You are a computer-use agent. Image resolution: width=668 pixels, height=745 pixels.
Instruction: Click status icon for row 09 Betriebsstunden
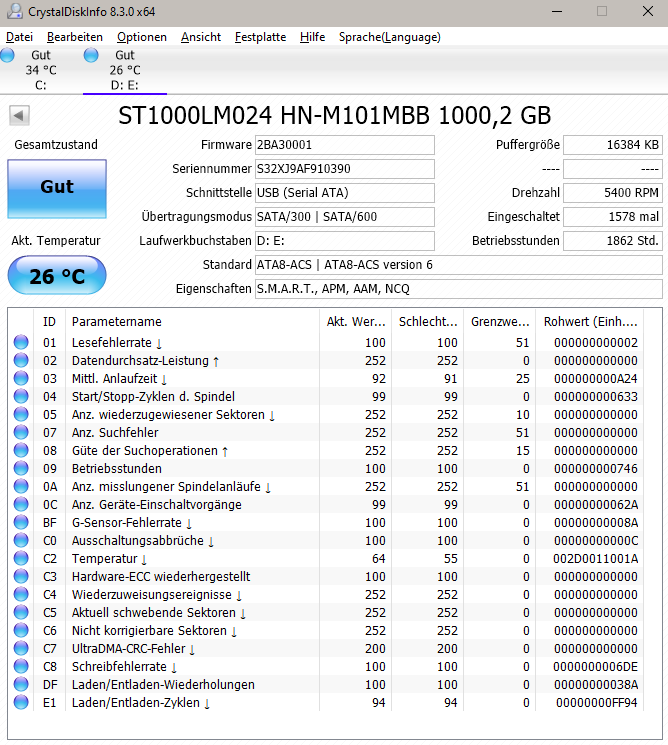pyautogui.click(x=21, y=468)
